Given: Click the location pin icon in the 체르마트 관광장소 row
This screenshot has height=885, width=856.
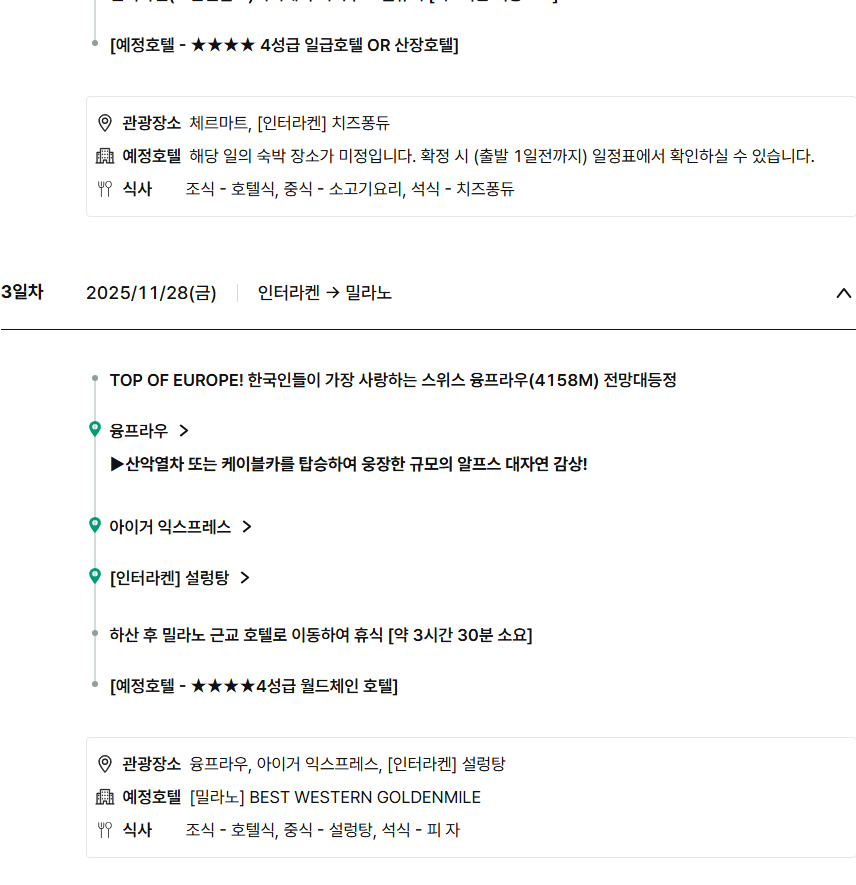Looking at the screenshot, I should point(105,123).
